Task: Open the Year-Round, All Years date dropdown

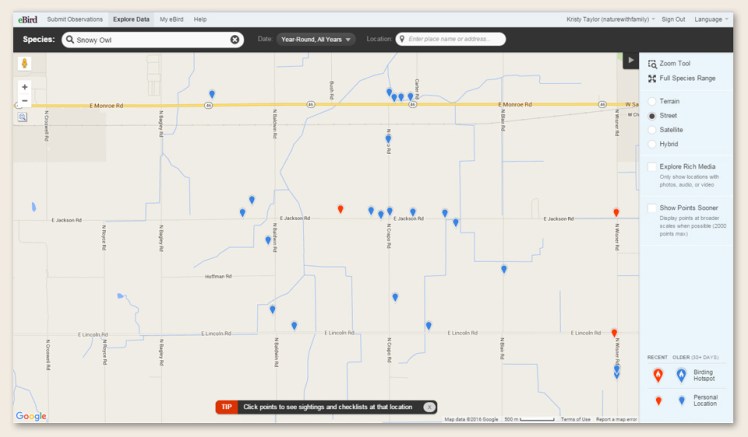Action: point(316,39)
